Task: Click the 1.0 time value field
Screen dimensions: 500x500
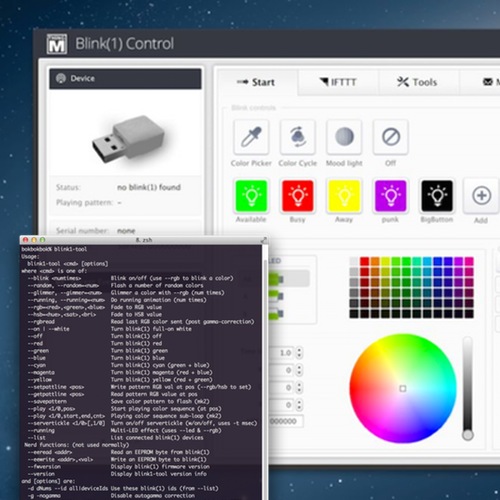Action: tap(282, 353)
